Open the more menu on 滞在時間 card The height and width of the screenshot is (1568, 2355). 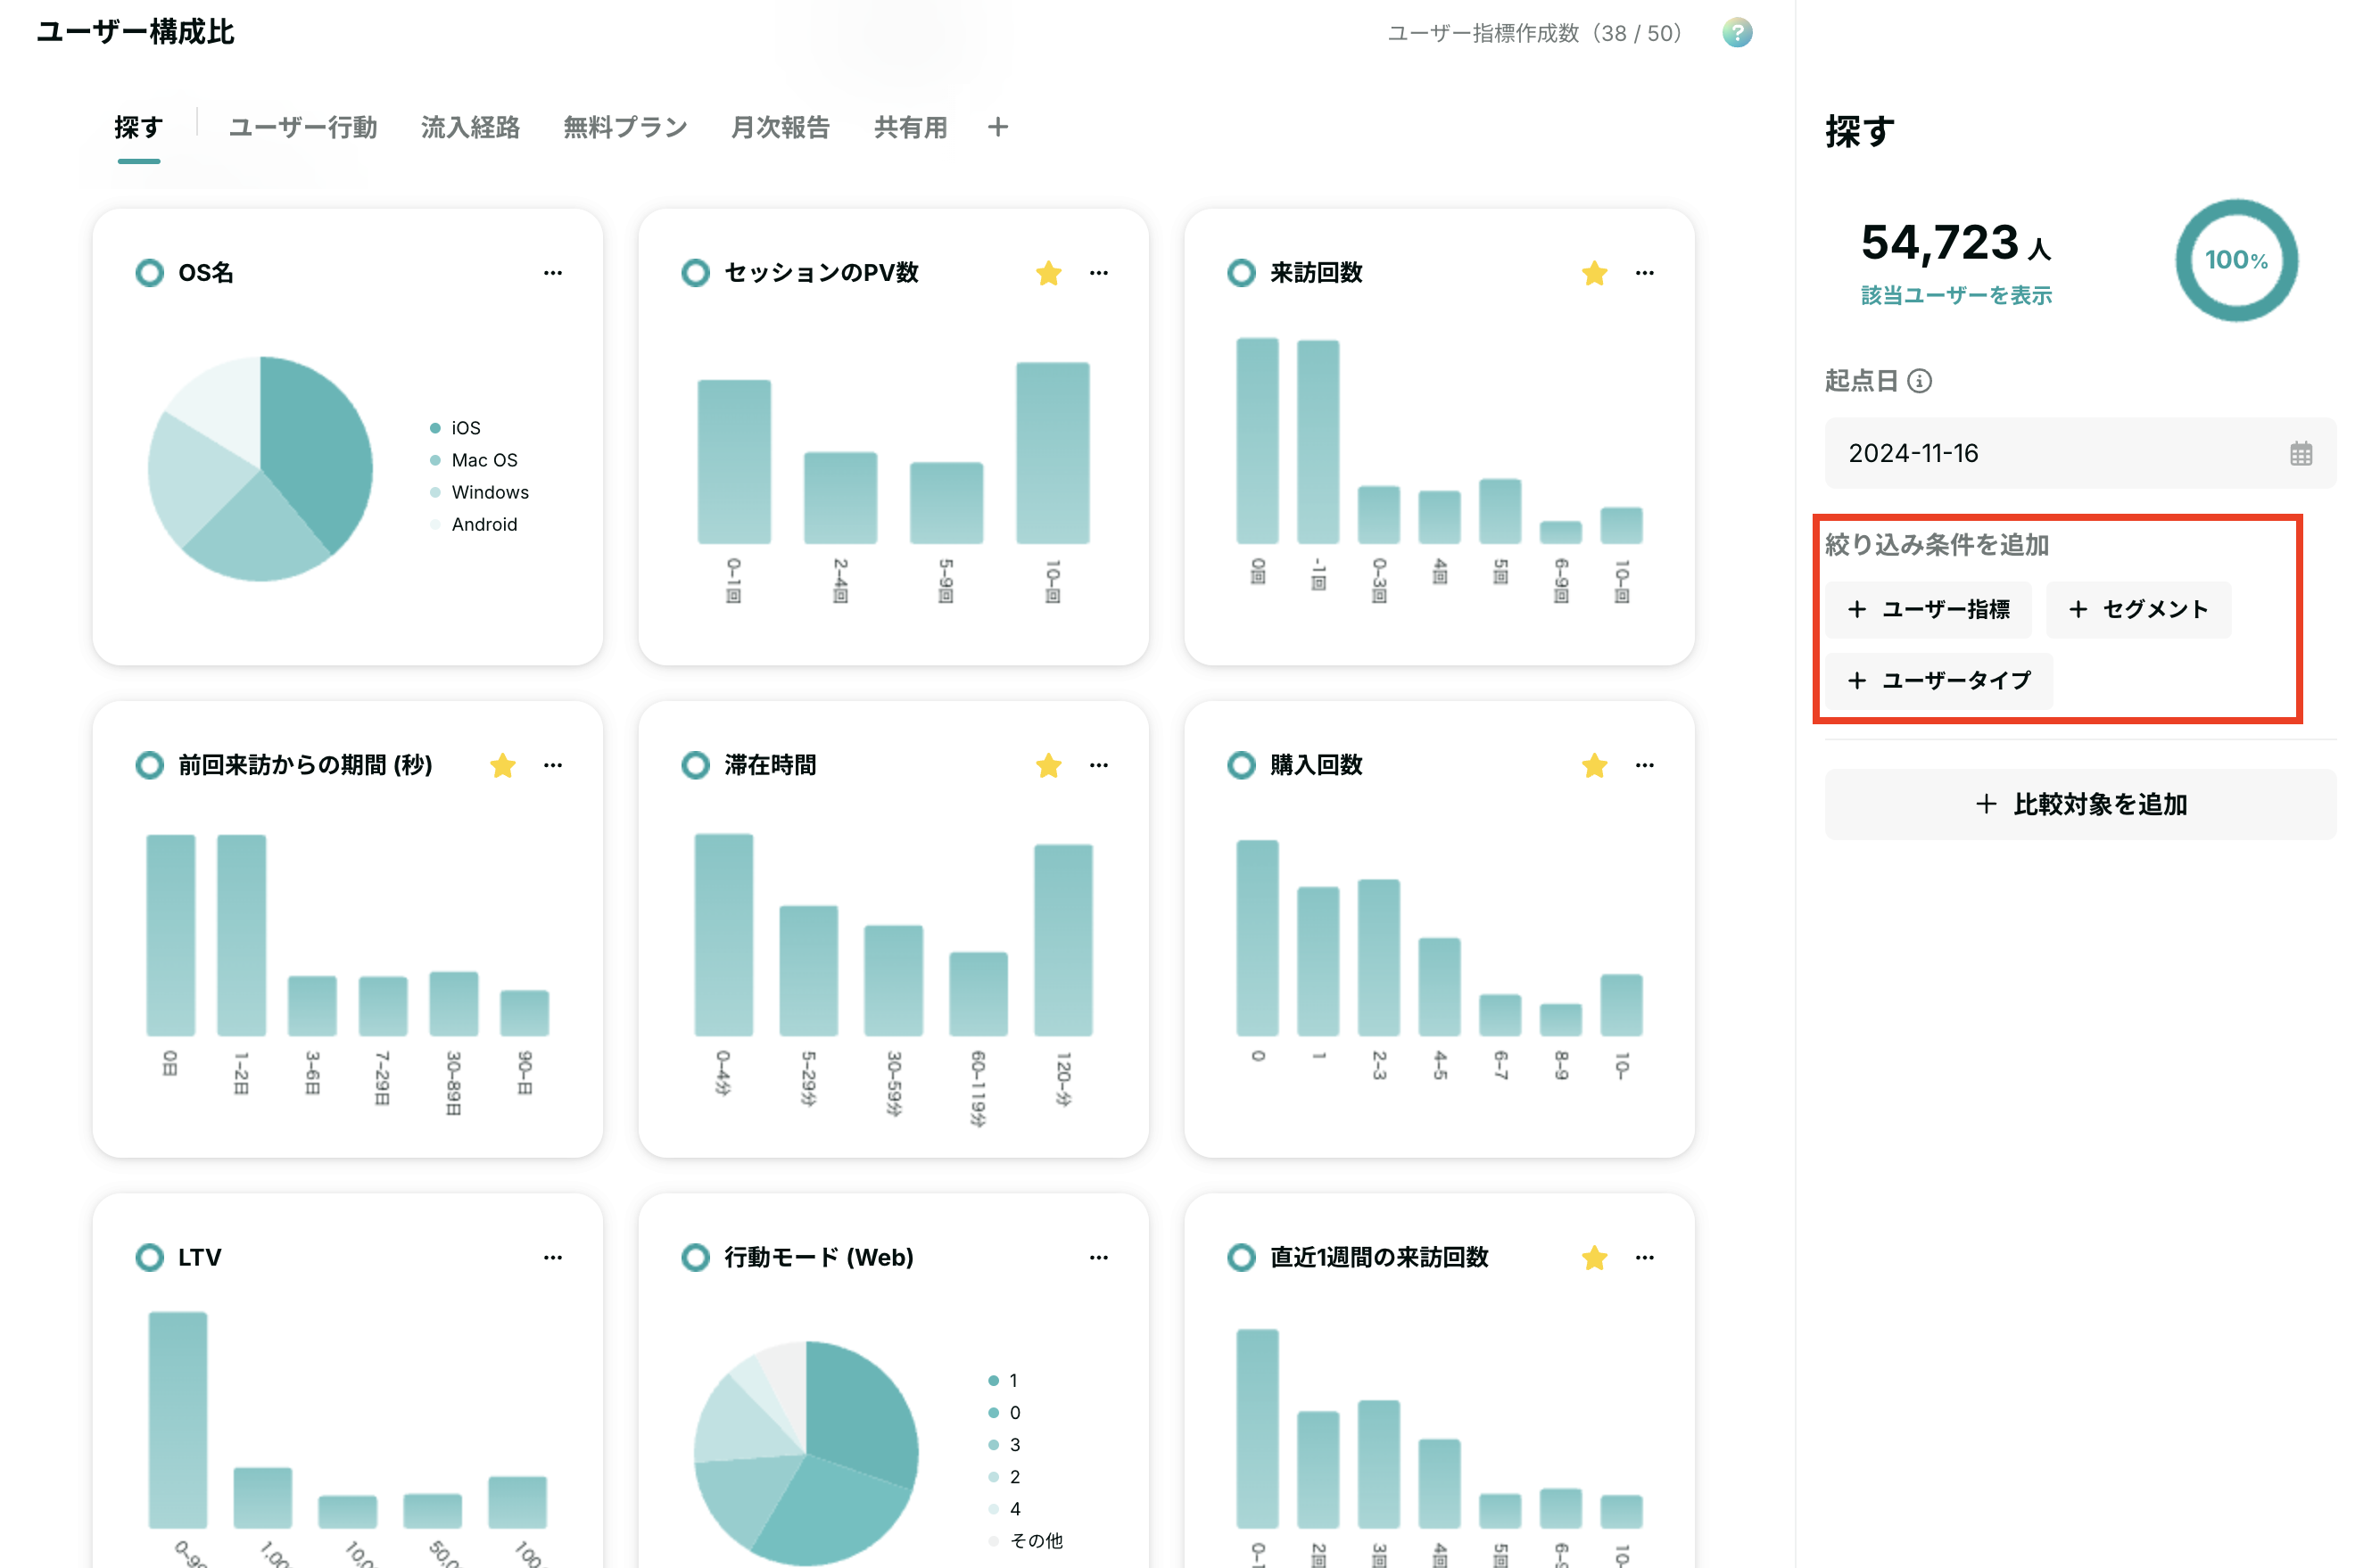tap(1099, 765)
